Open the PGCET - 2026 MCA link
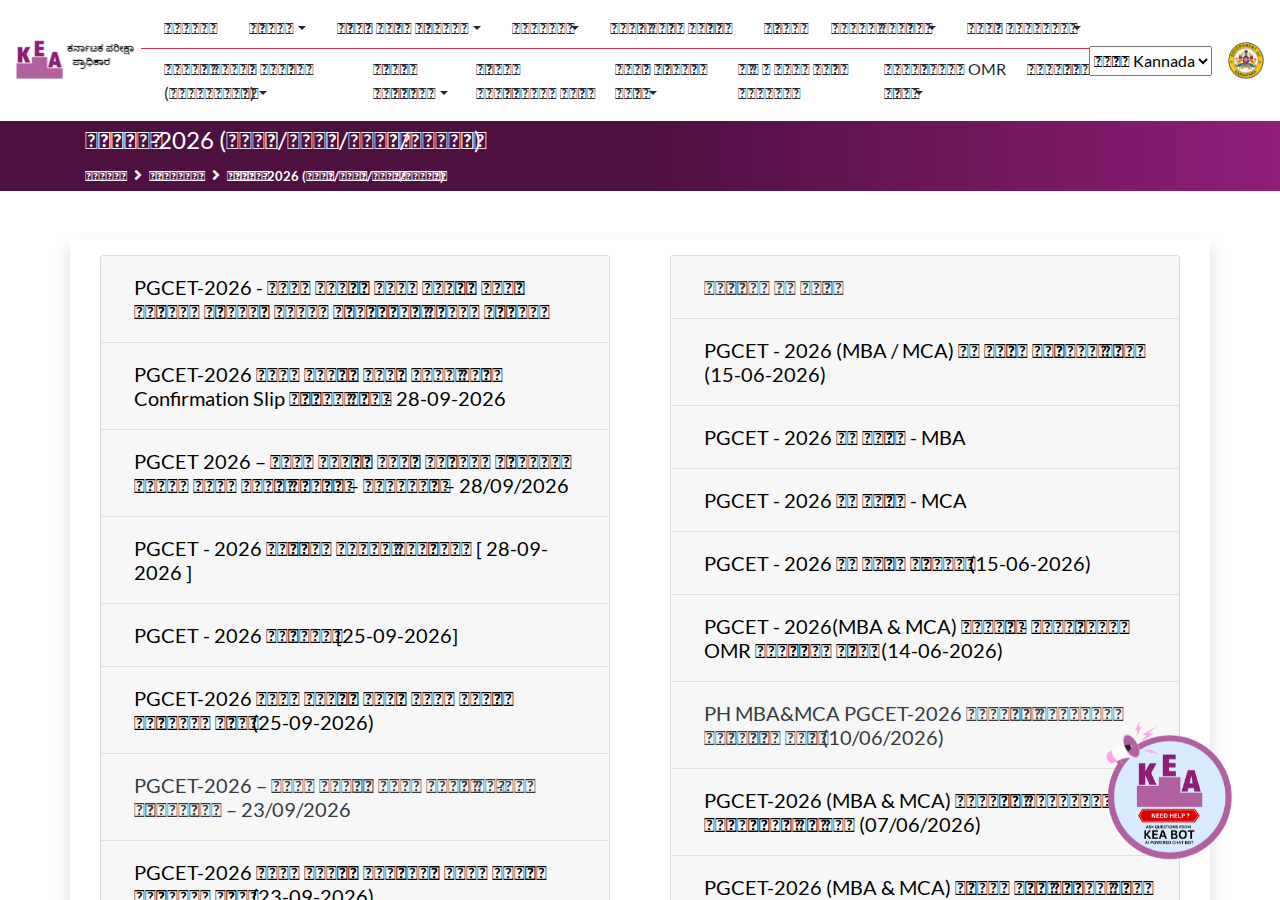Screen dimensions: 1280x900 point(925,500)
